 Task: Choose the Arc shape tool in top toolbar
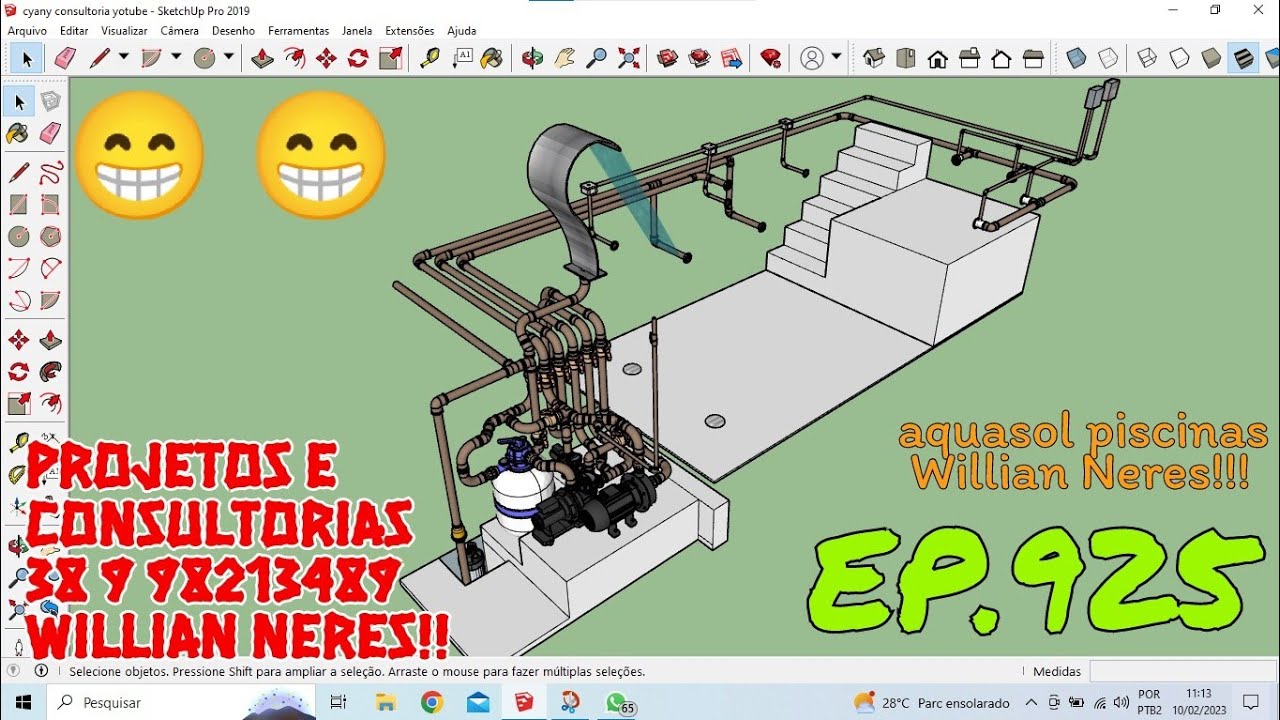[151, 58]
